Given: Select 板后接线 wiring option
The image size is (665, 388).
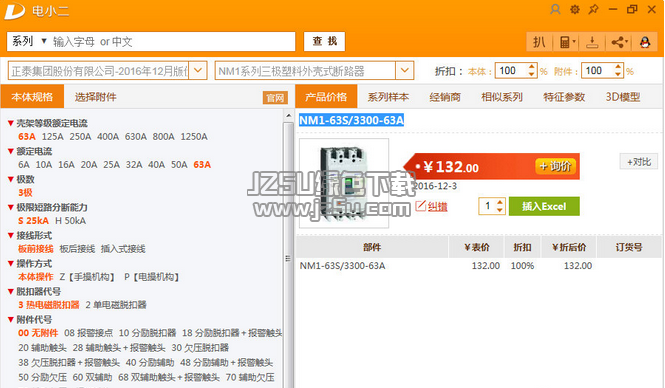Looking at the screenshot, I should coord(77,249).
